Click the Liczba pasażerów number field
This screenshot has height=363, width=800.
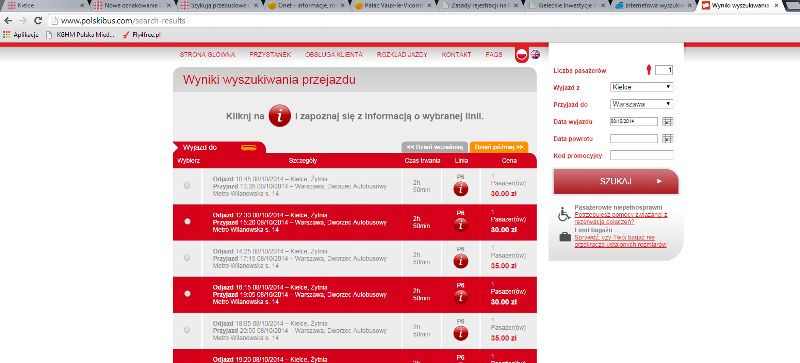coord(664,70)
